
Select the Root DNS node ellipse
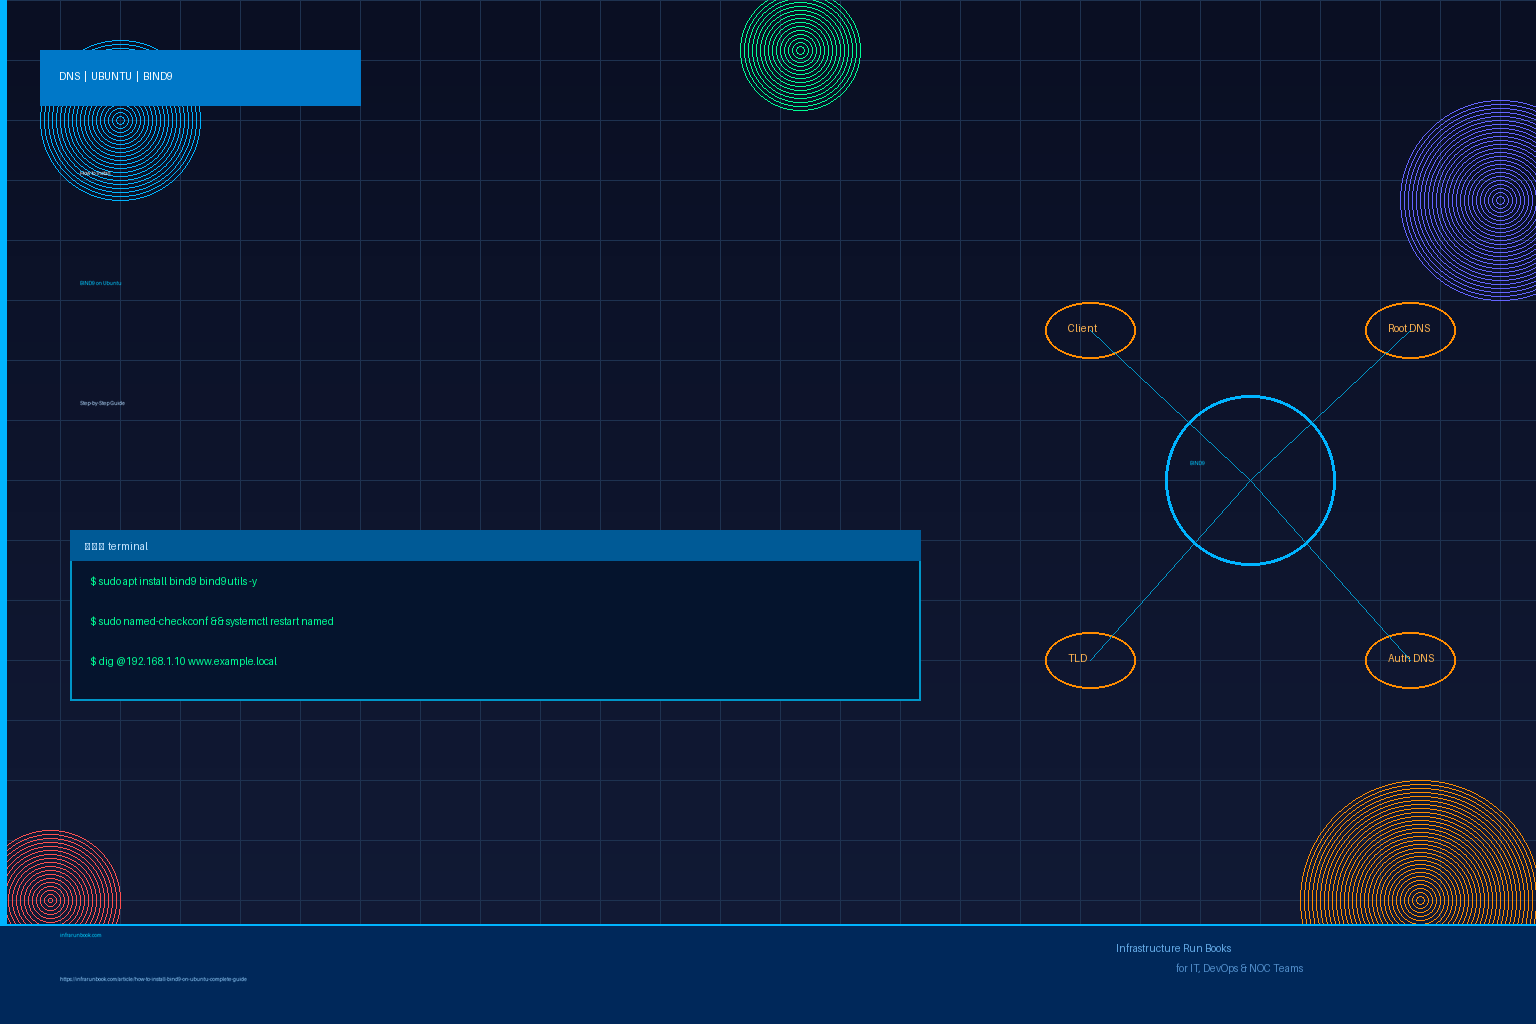pyautogui.click(x=1409, y=330)
